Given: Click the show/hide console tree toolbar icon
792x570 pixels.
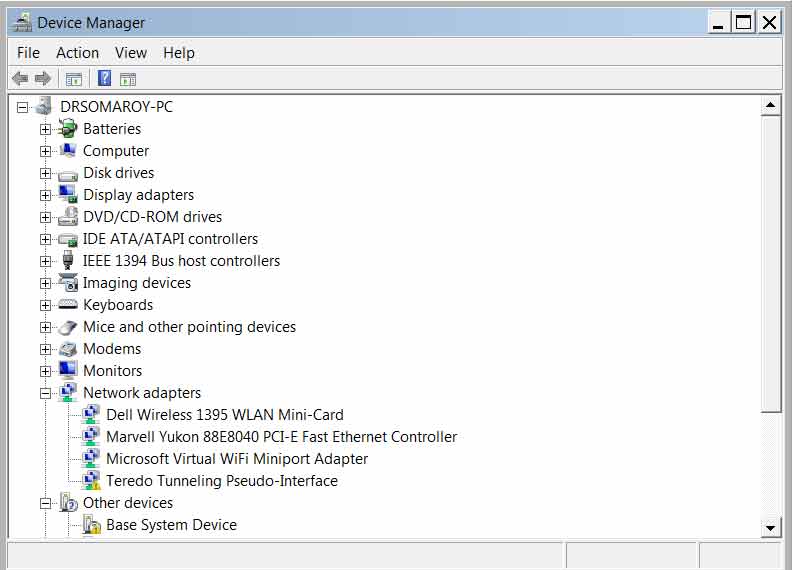Looking at the screenshot, I should [x=74, y=79].
